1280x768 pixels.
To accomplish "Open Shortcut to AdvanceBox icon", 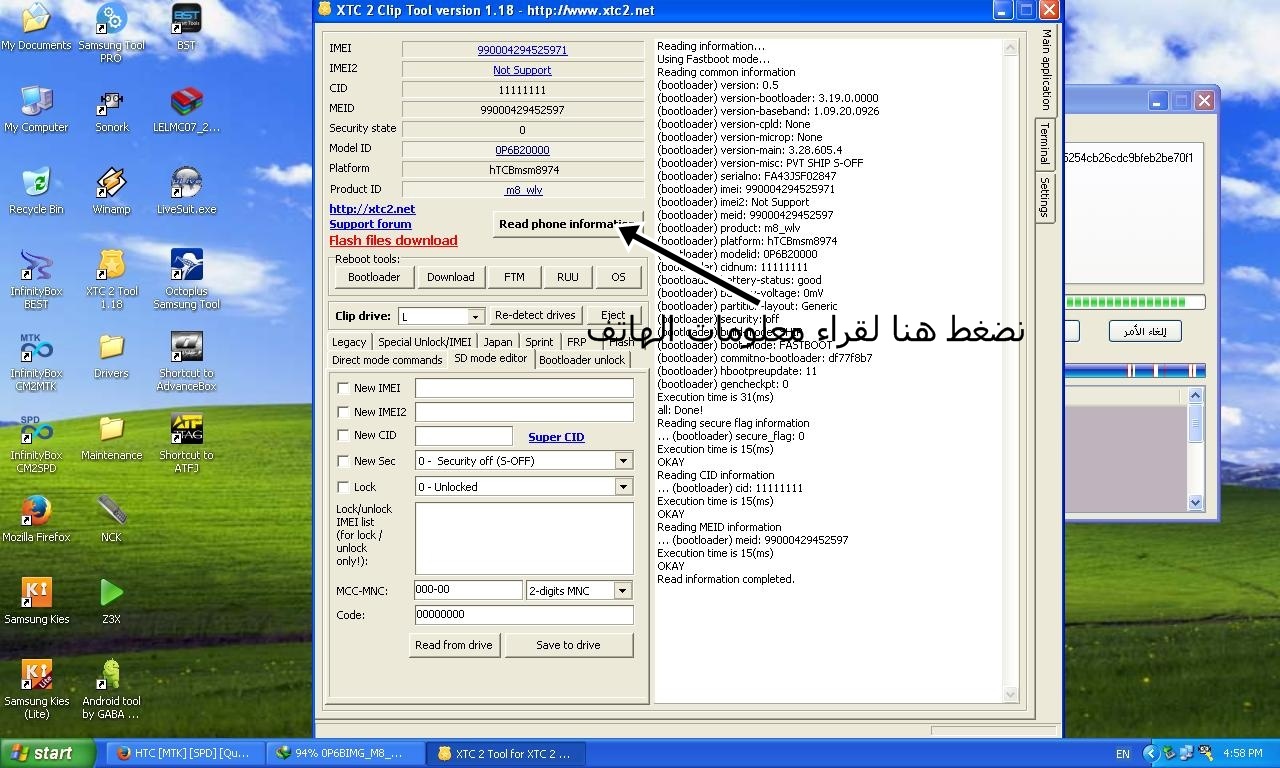I will [187, 362].
